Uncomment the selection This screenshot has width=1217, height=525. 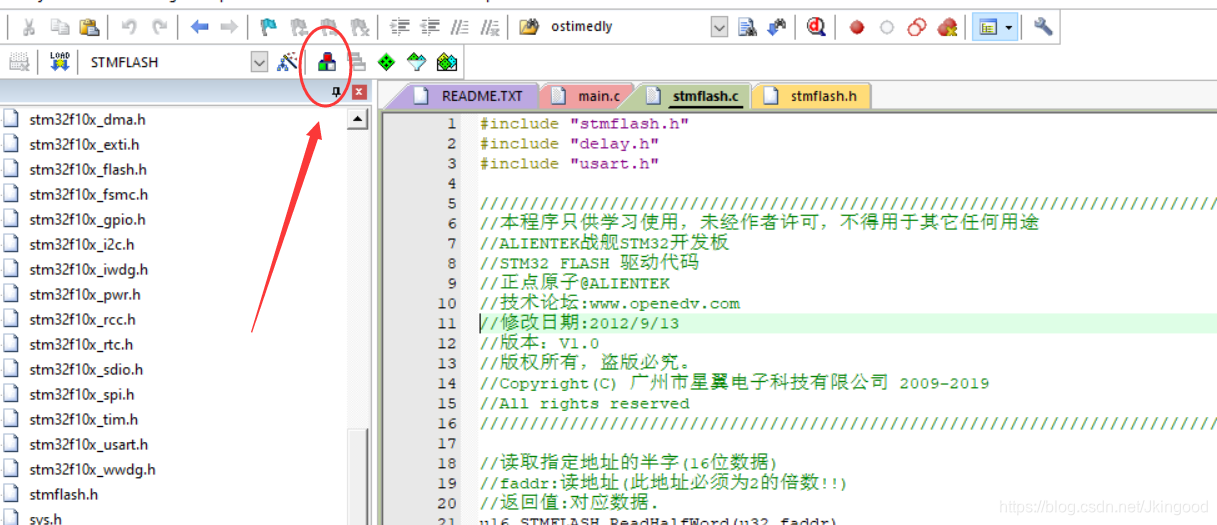[490, 27]
